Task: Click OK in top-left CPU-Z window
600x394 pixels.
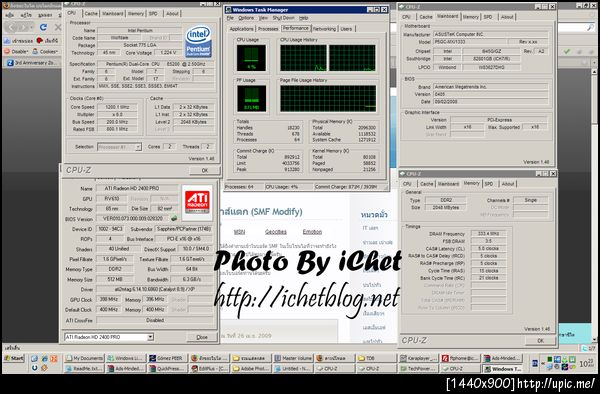Action: tap(205, 171)
